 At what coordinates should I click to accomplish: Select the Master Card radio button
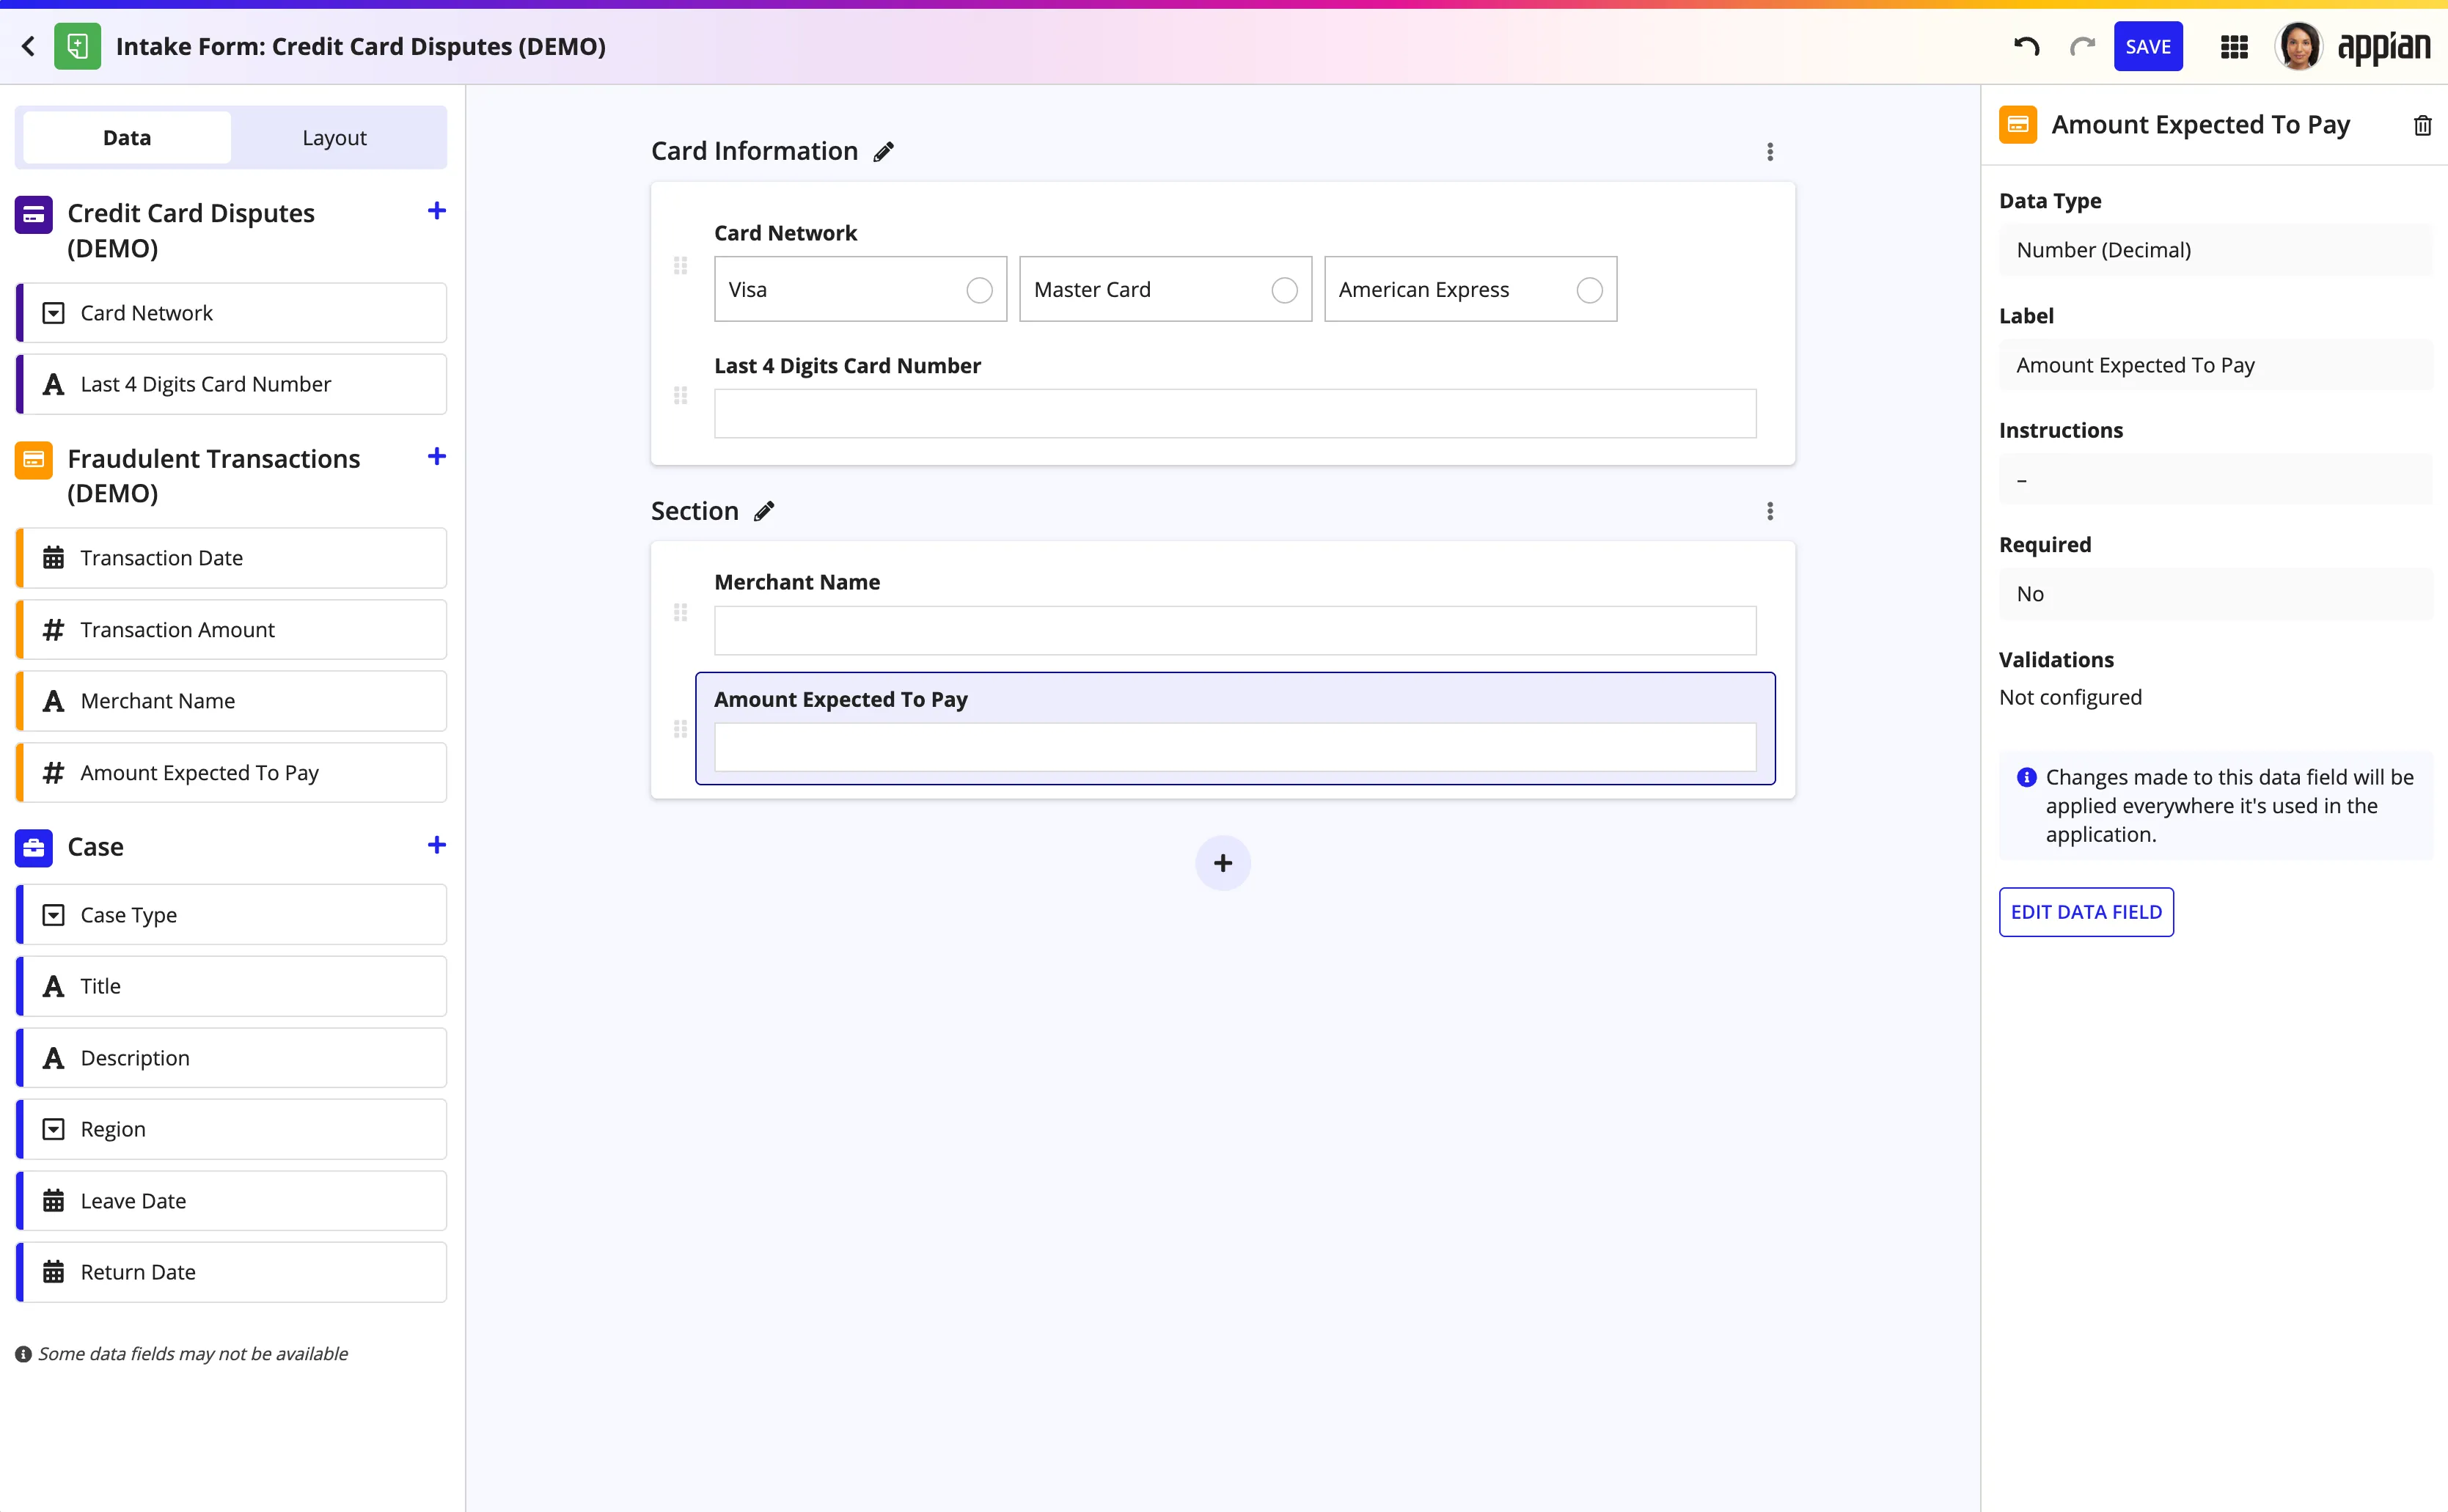click(x=1285, y=289)
